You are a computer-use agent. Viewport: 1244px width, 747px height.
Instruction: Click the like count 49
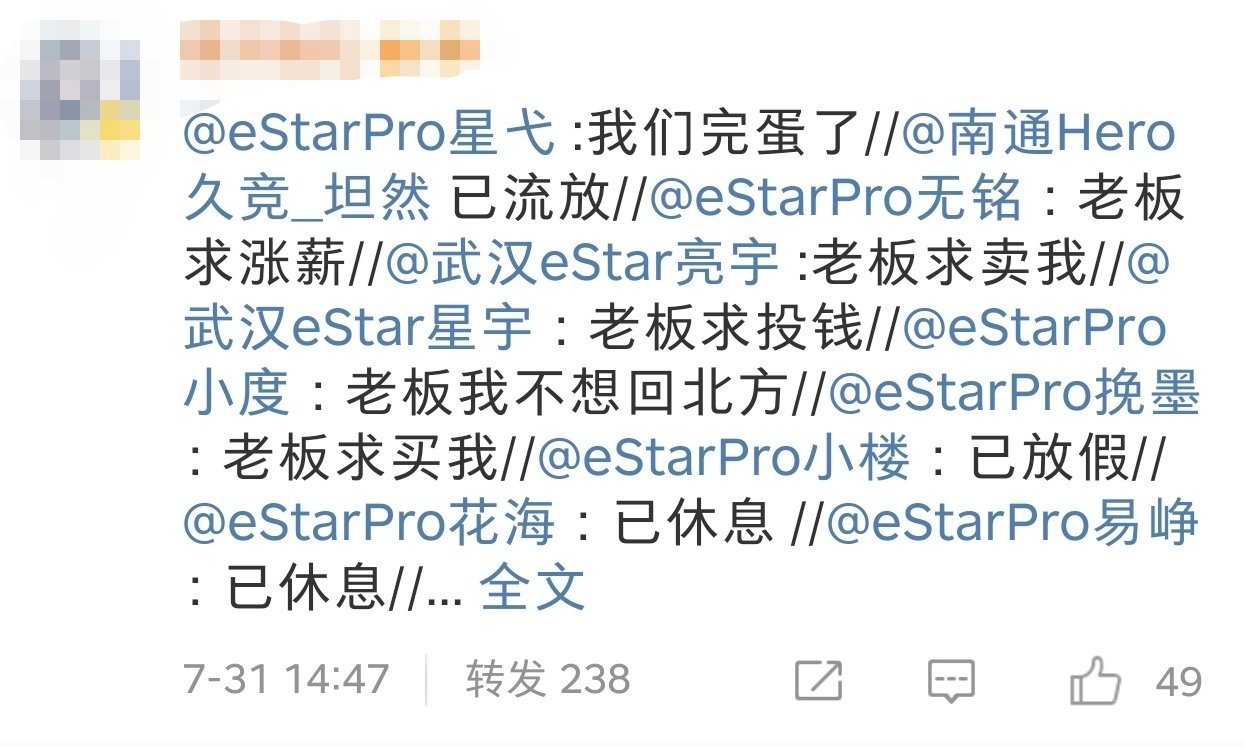1179,682
